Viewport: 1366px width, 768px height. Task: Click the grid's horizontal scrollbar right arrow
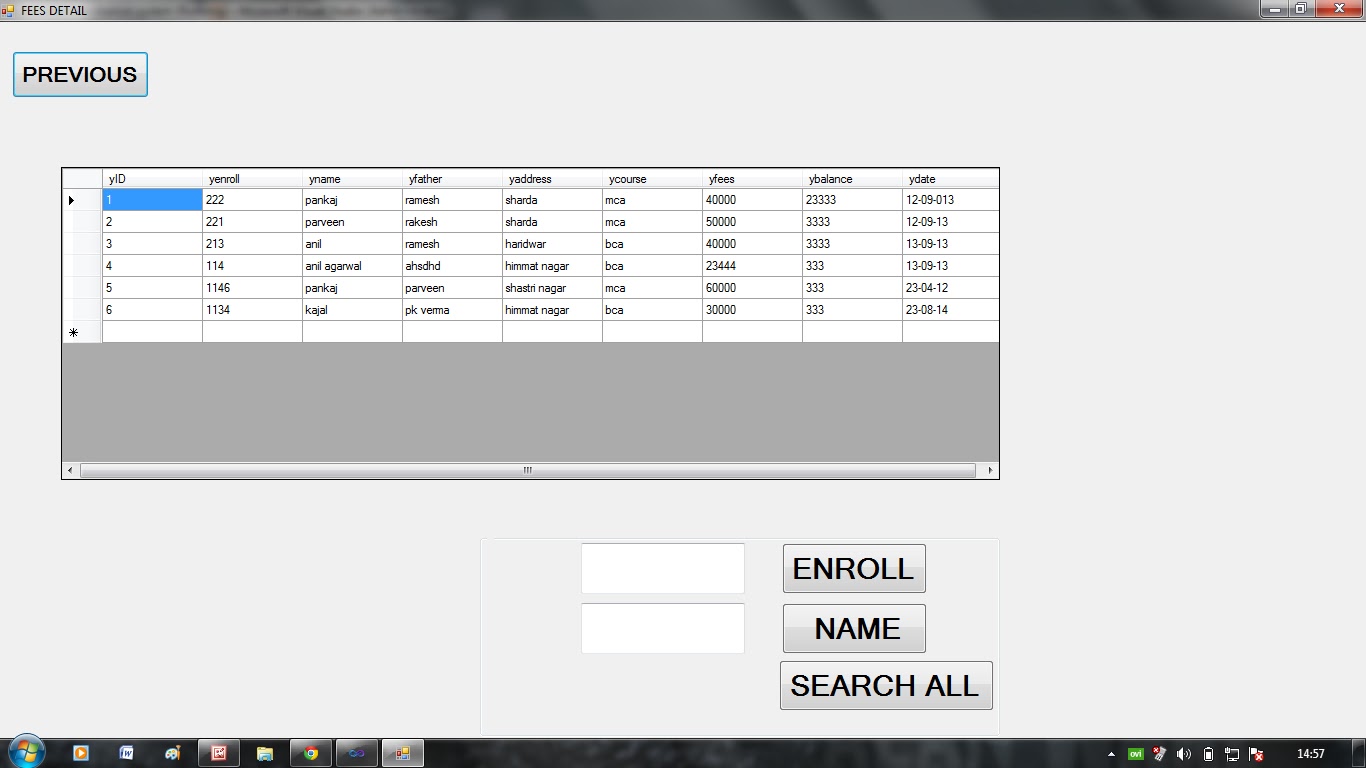coord(990,469)
